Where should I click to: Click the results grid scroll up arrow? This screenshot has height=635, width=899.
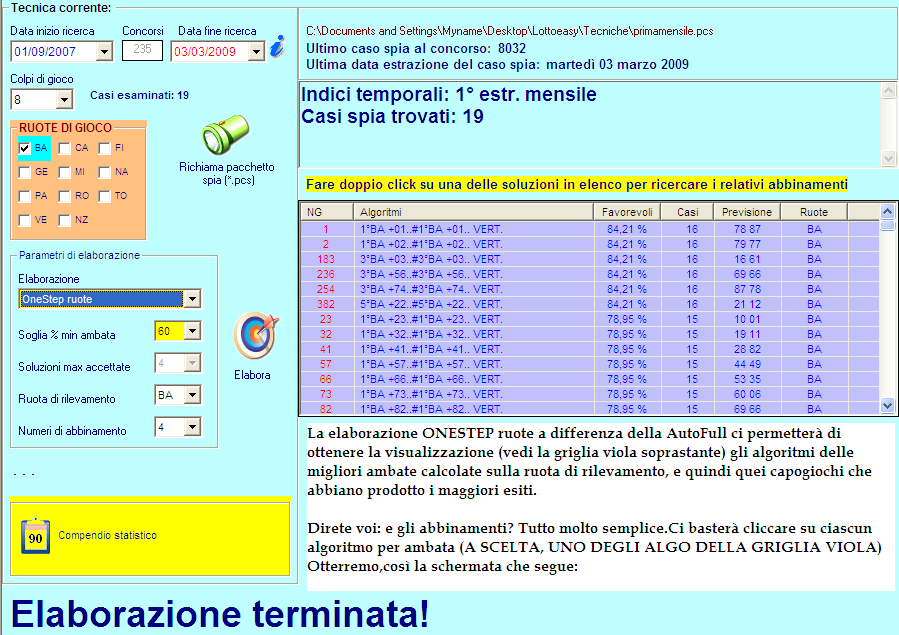tap(888, 211)
